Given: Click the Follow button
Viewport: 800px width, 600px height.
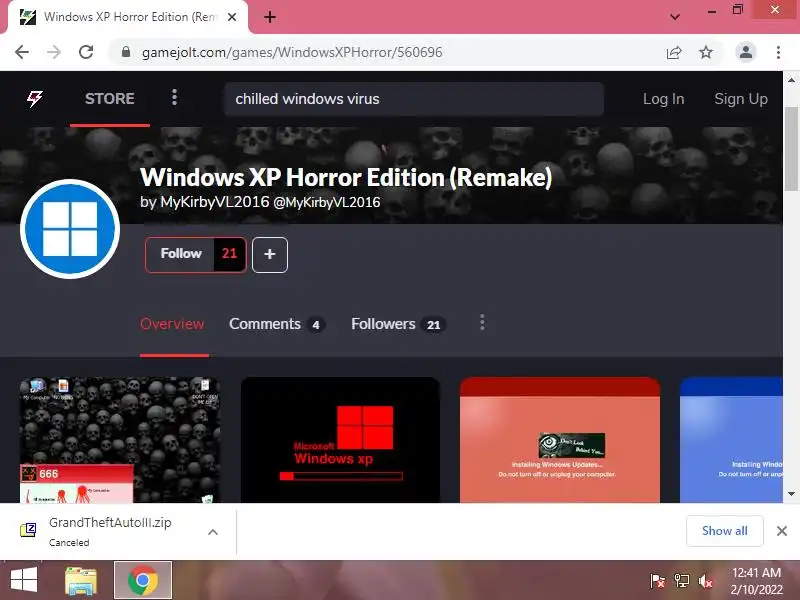Looking at the screenshot, I should tap(181, 254).
